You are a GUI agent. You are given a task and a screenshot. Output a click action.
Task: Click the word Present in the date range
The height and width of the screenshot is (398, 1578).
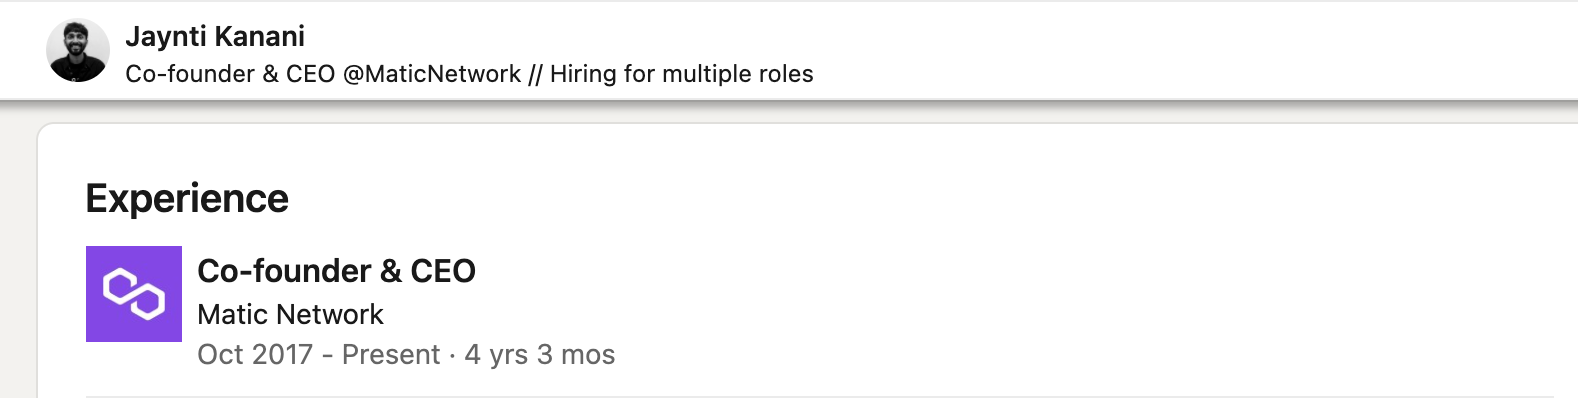(x=391, y=355)
